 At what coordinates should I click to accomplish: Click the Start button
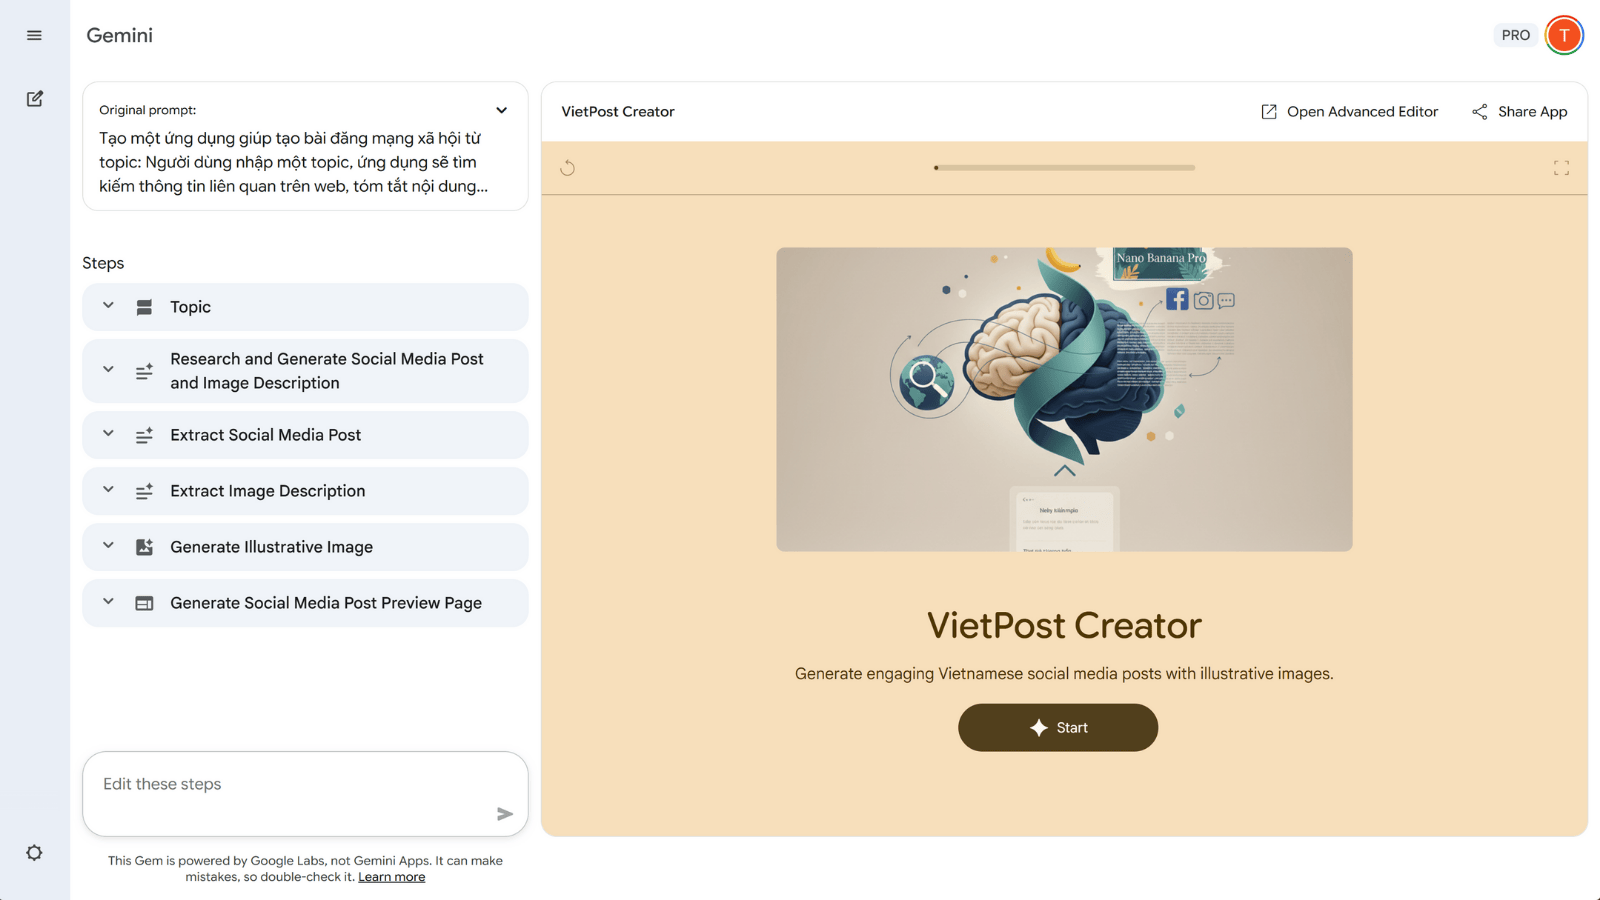1057,728
